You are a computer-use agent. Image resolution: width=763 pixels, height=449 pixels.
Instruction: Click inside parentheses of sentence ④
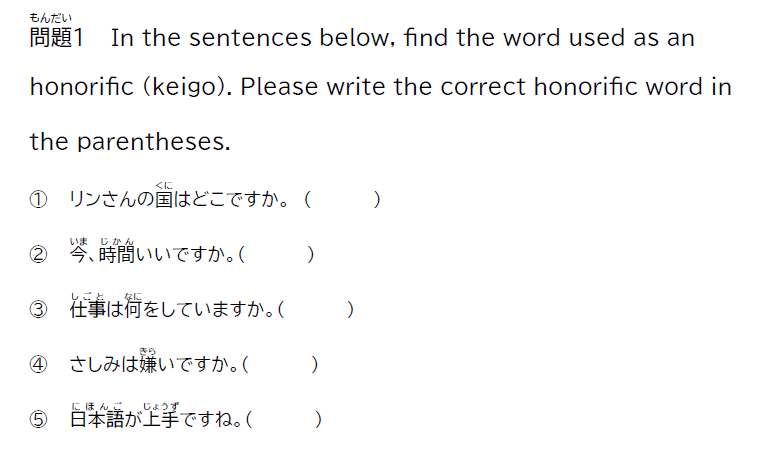point(280,364)
